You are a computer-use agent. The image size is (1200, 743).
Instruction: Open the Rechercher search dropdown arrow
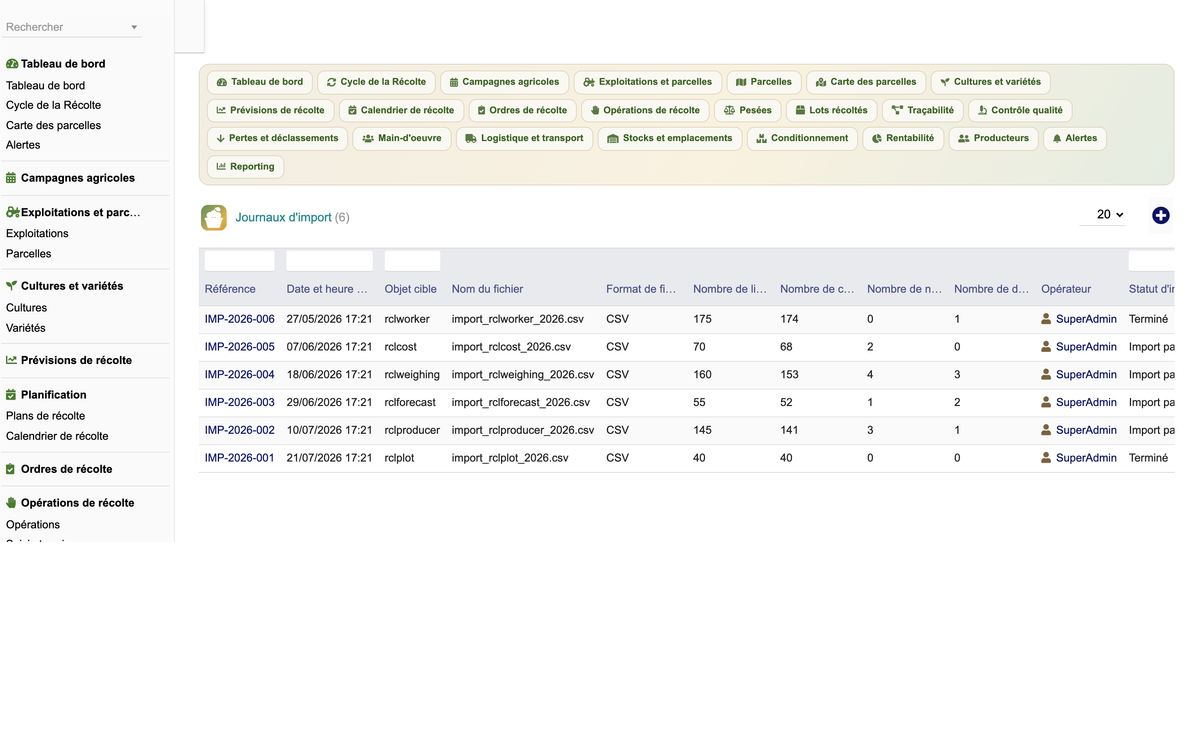pos(134,27)
